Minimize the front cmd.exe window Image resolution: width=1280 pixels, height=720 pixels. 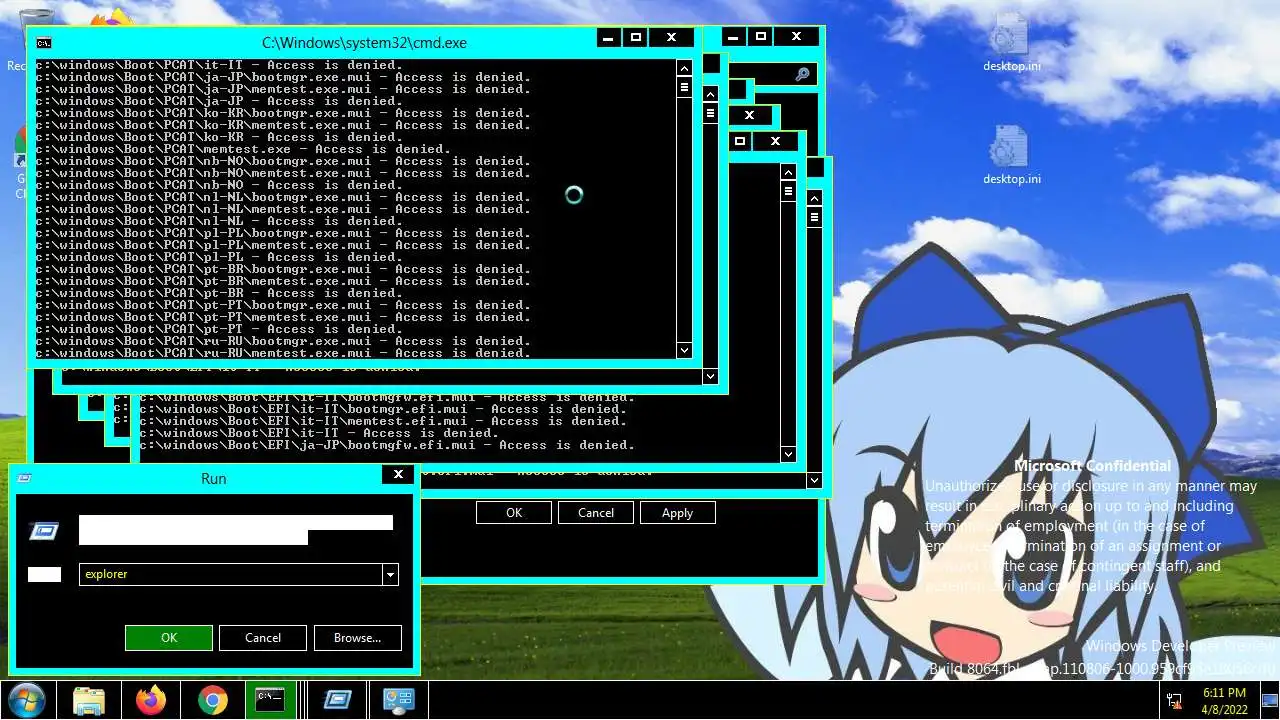pos(609,38)
